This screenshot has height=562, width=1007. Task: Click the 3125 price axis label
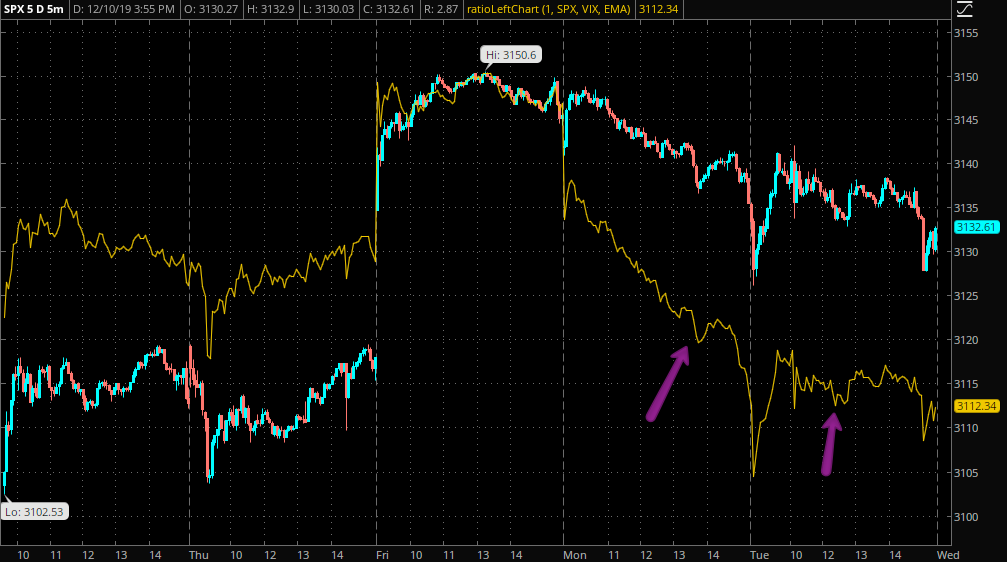pos(966,296)
